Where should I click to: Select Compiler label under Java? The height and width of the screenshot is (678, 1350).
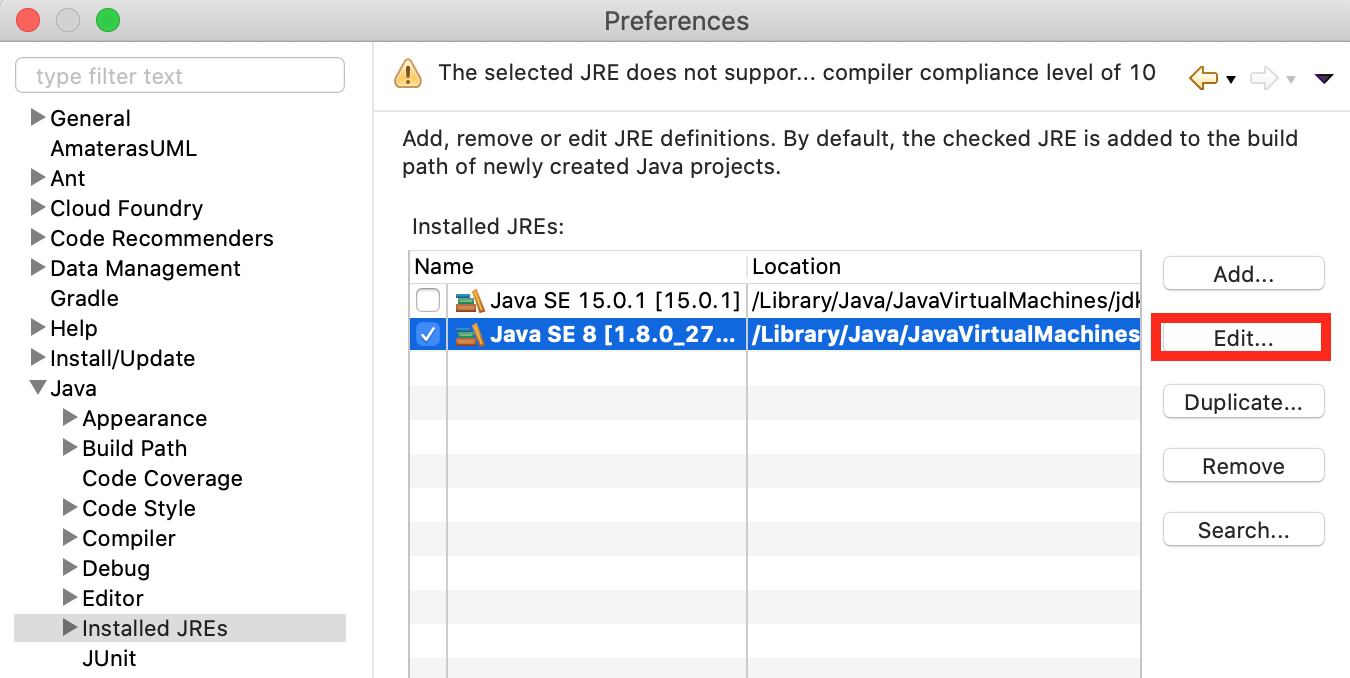click(x=129, y=538)
